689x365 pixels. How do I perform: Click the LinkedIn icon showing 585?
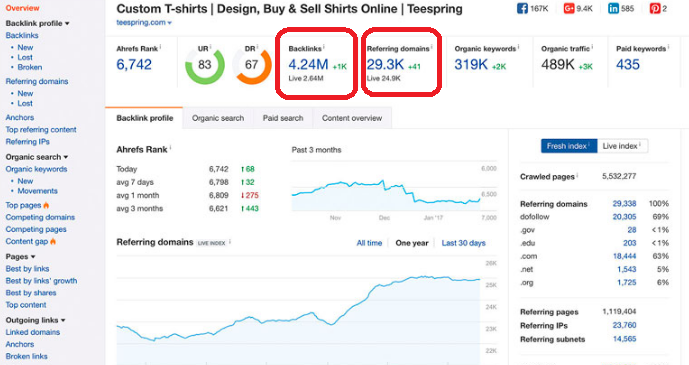pos(613,8)
